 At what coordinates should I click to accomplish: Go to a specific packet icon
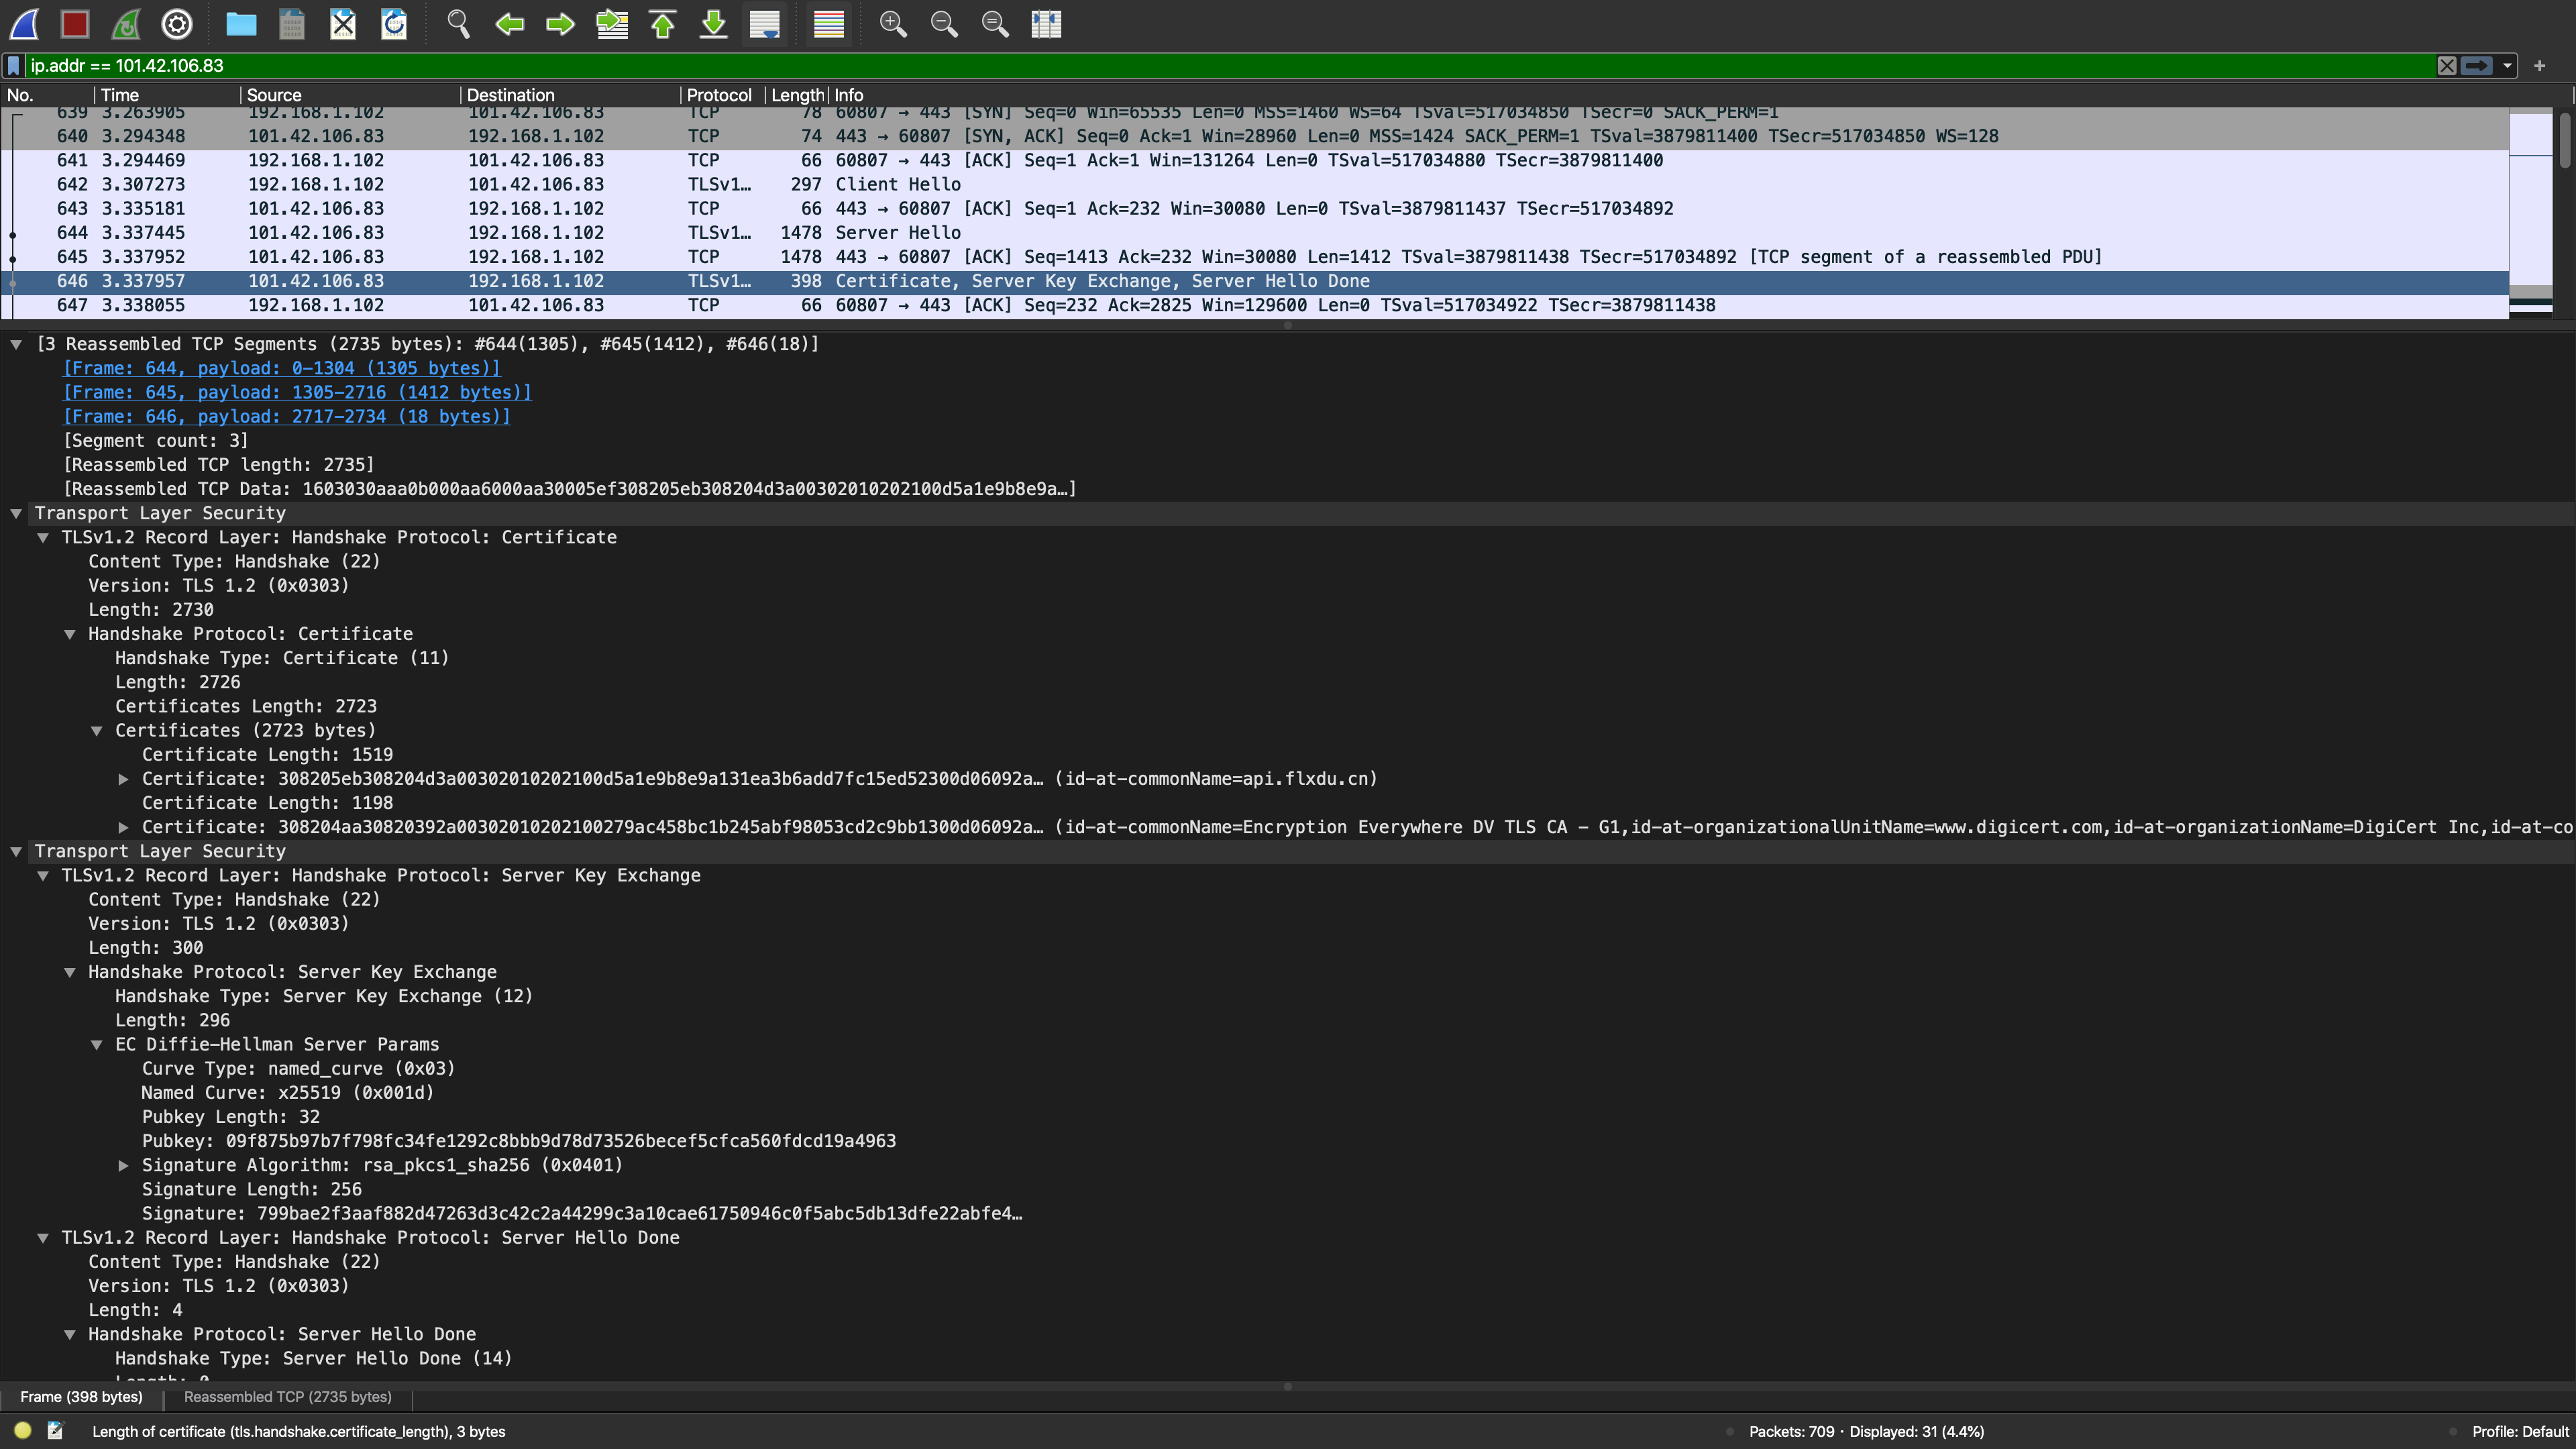(612, 24)
